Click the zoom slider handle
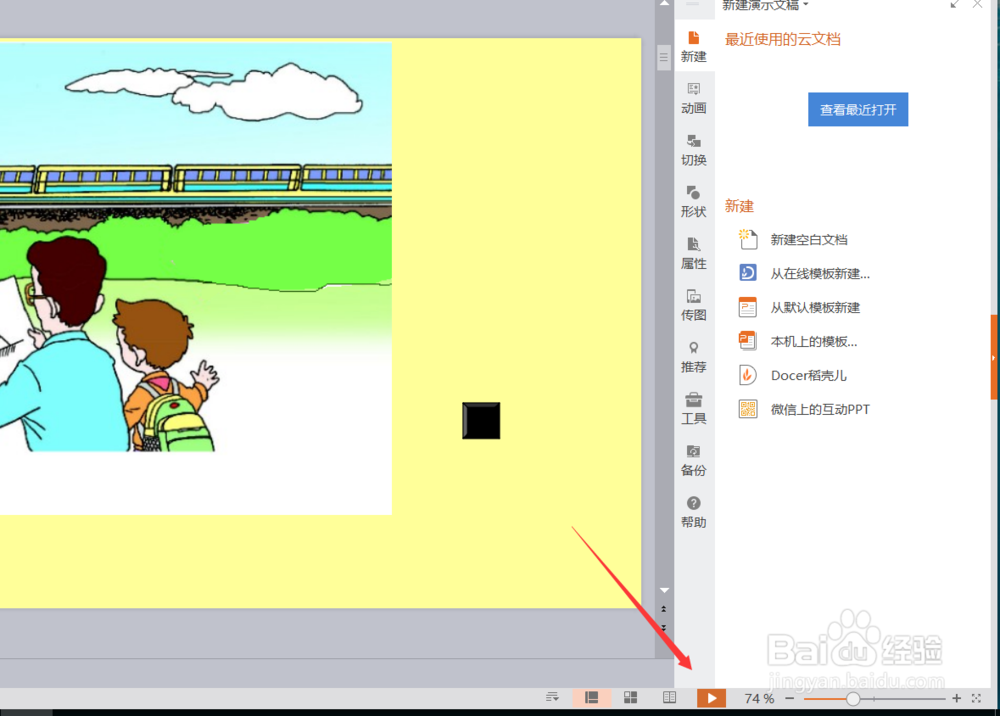1000x716 pixels. coord(852,699)
